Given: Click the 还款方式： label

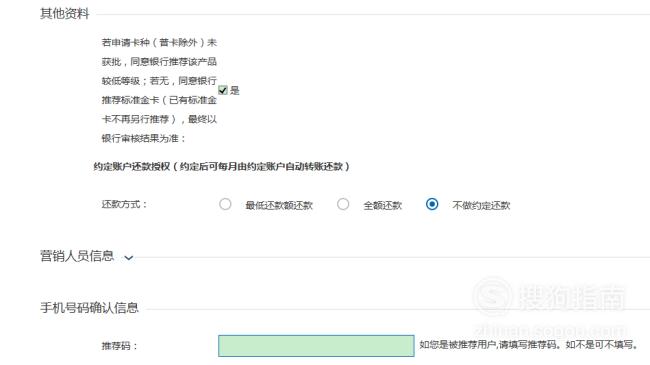Looking at the screenshot, I should [x=124, y=204].
